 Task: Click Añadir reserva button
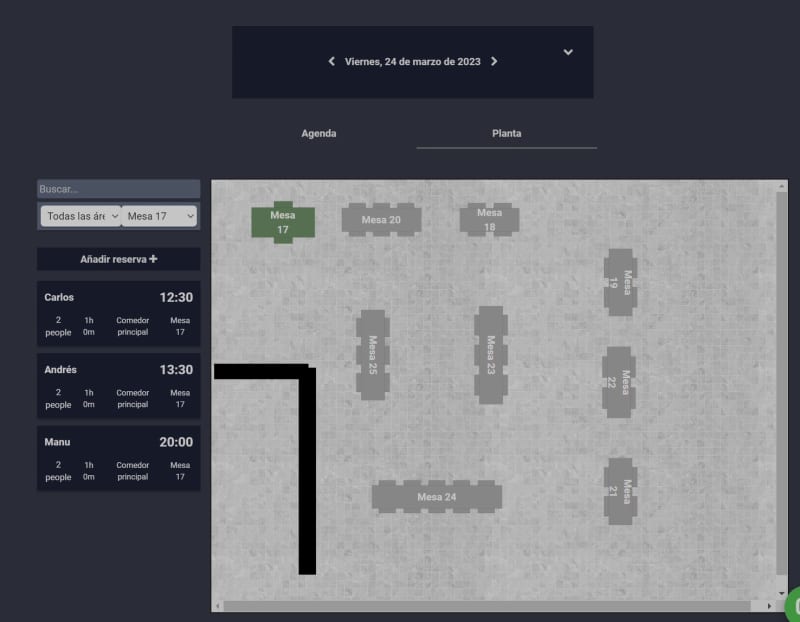coord(118,259)
